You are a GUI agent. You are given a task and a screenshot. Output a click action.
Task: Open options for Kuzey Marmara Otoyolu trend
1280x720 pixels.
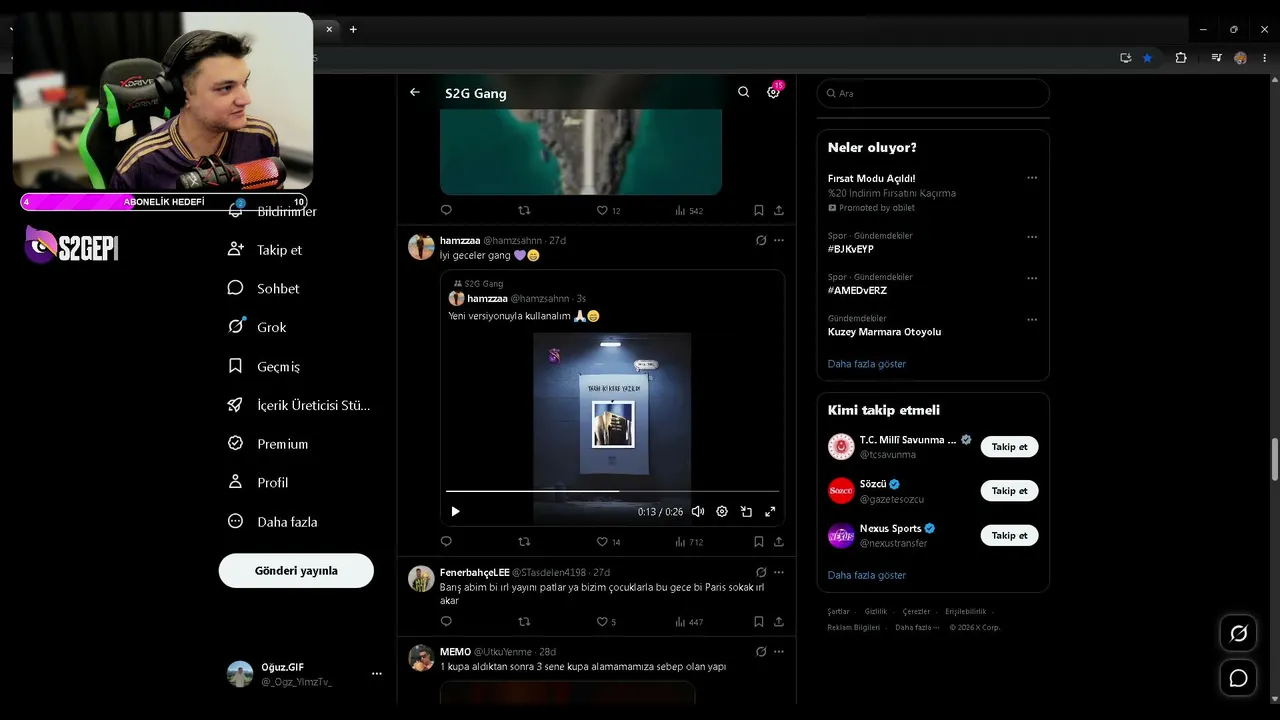(x=1032, y=320)
